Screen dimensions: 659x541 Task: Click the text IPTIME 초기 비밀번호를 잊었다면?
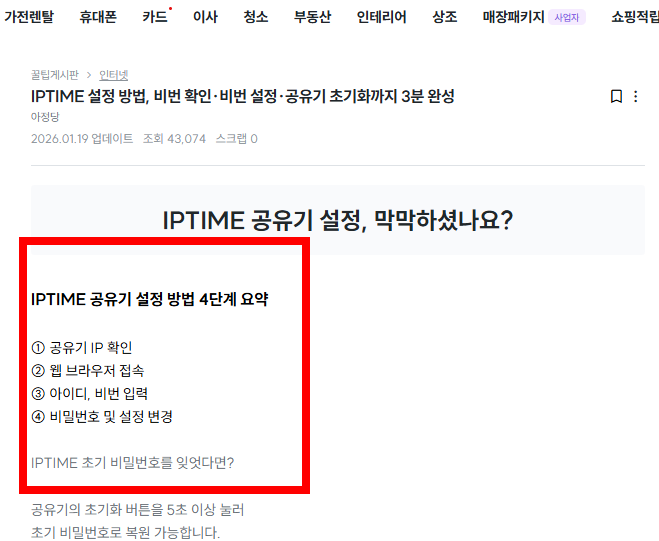tap(132, 463)
